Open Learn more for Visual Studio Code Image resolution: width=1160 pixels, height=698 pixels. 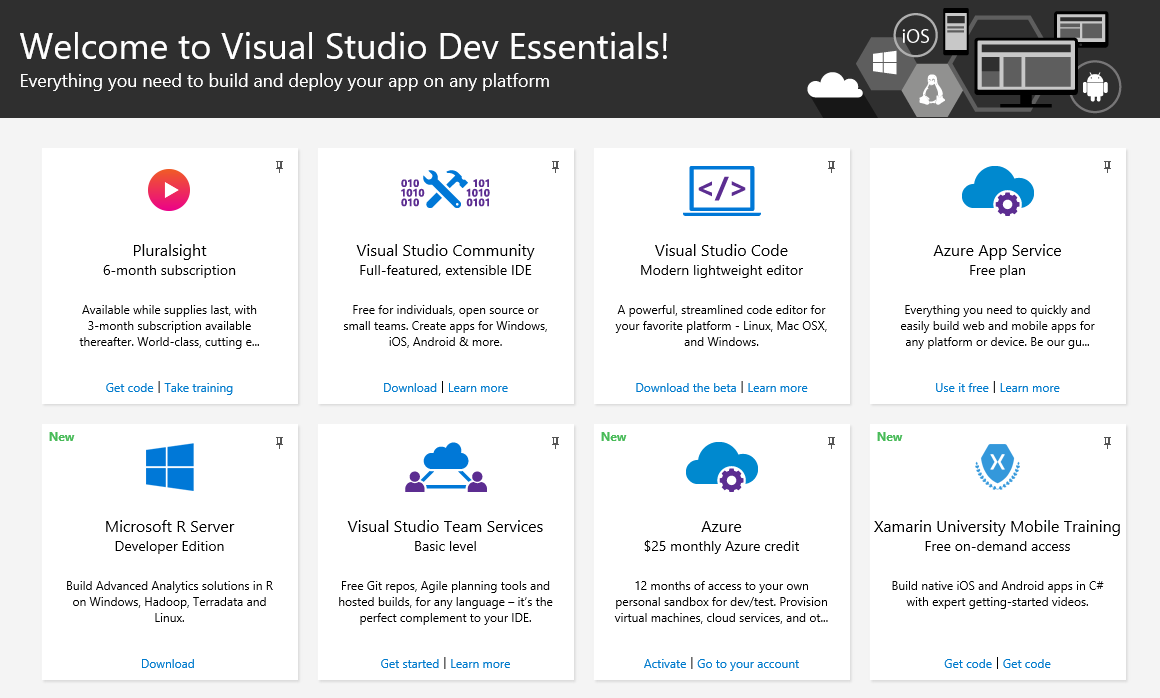778,387
